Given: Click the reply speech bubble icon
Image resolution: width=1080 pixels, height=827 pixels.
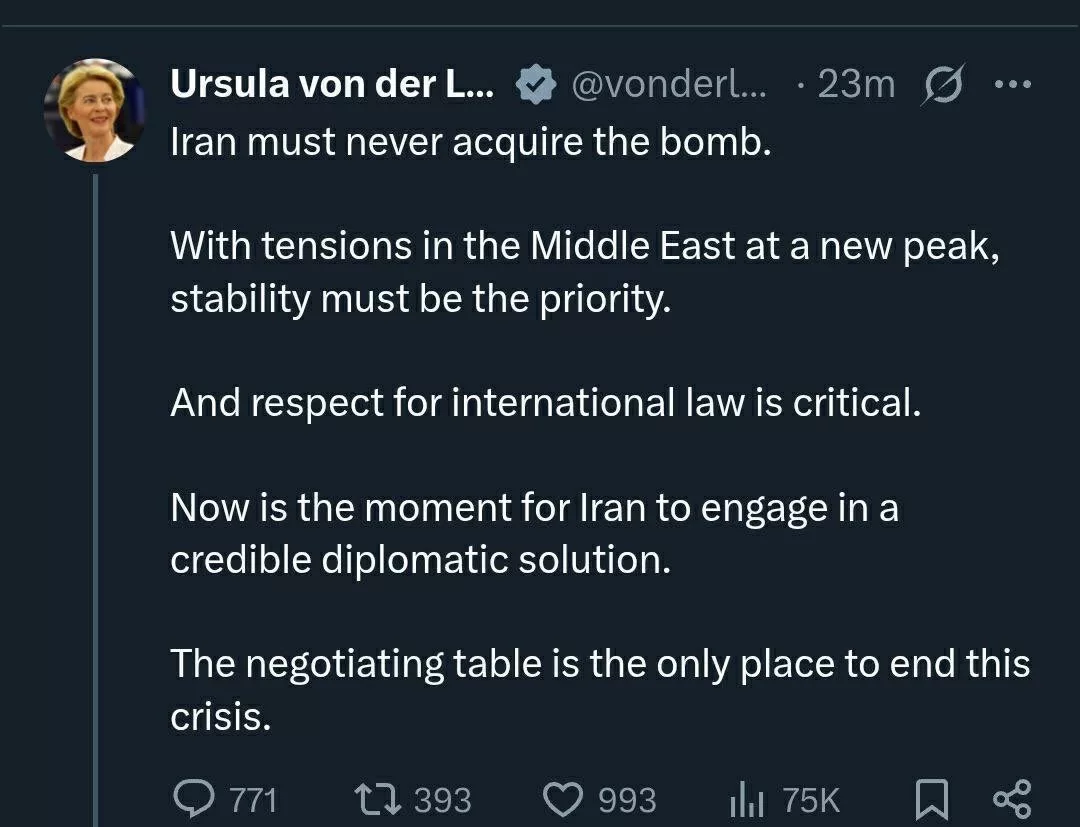Looking at the screenshot, I should [190, 799].
